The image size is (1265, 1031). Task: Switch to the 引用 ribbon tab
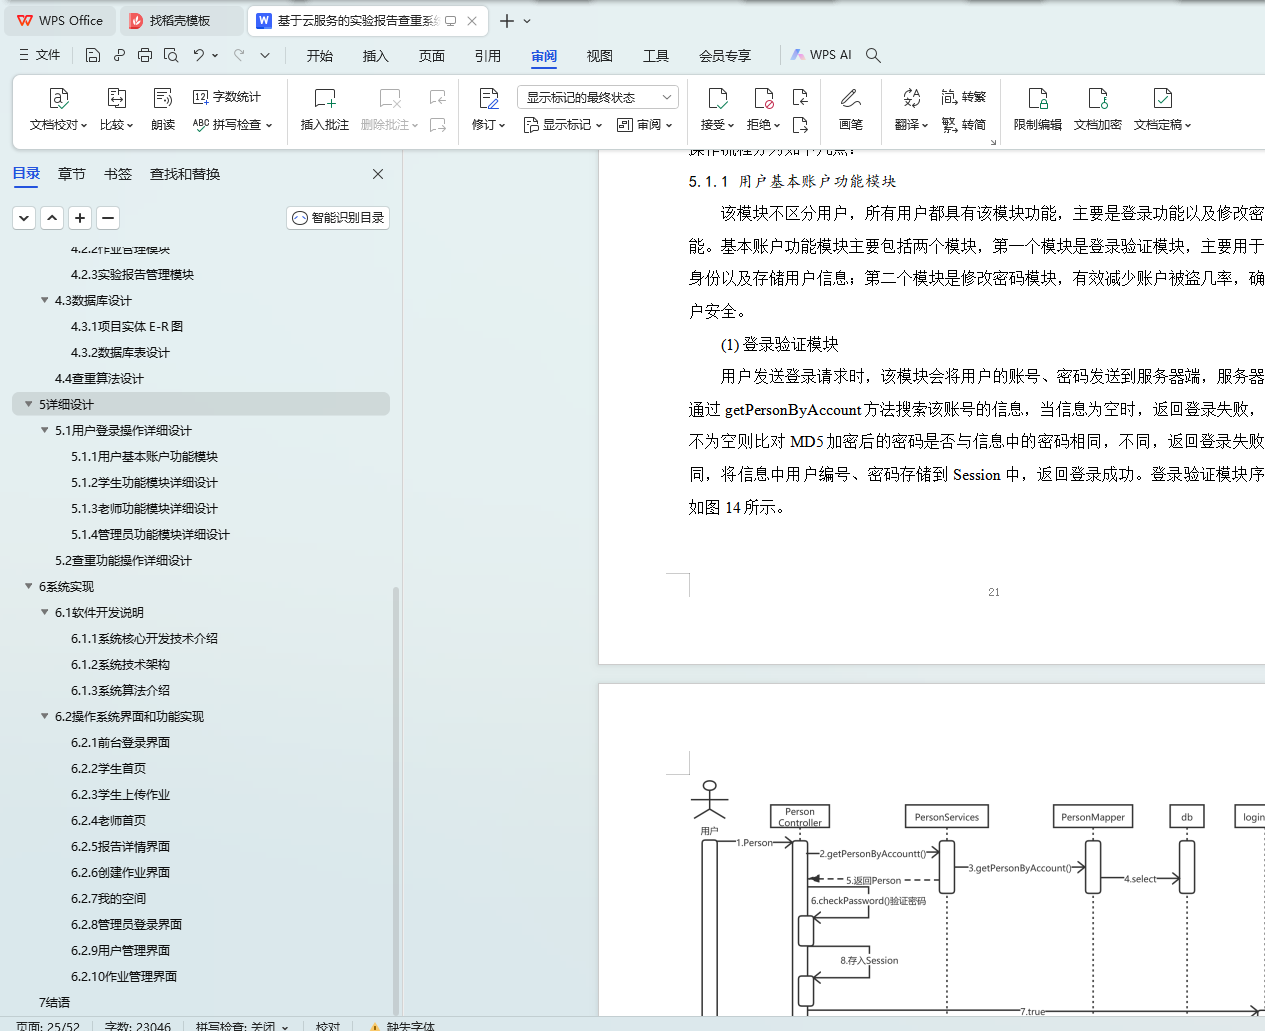pos(488,55)
